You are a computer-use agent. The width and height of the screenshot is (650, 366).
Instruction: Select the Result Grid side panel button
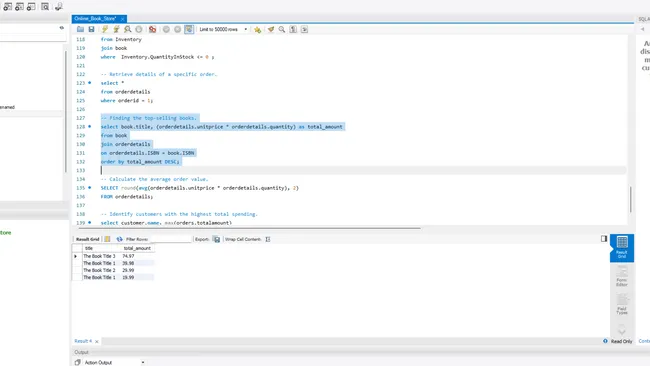pyautogui.click(x=622, y=248)
